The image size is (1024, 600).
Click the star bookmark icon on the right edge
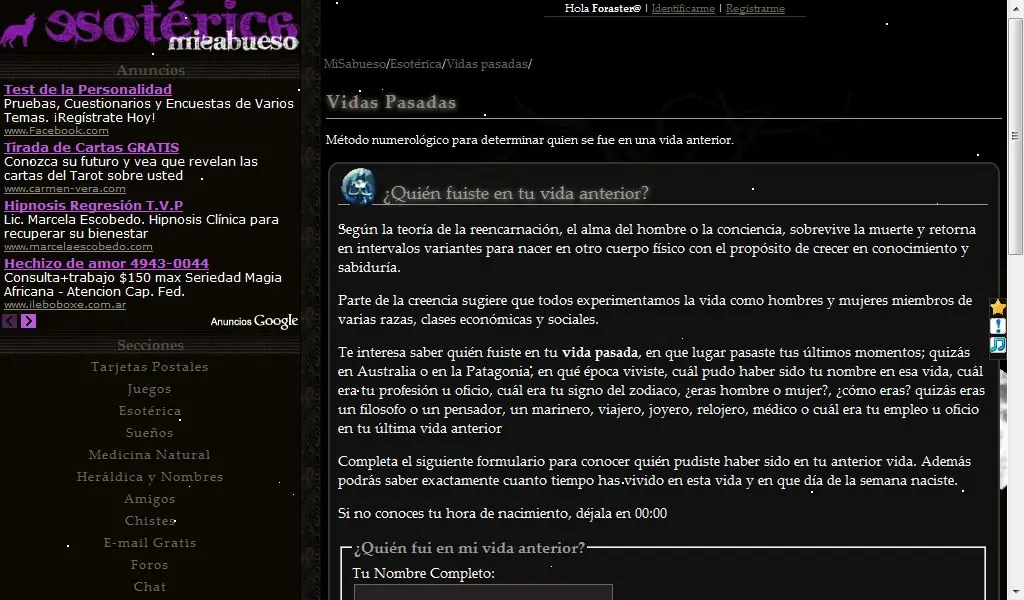tap(997, 307)
